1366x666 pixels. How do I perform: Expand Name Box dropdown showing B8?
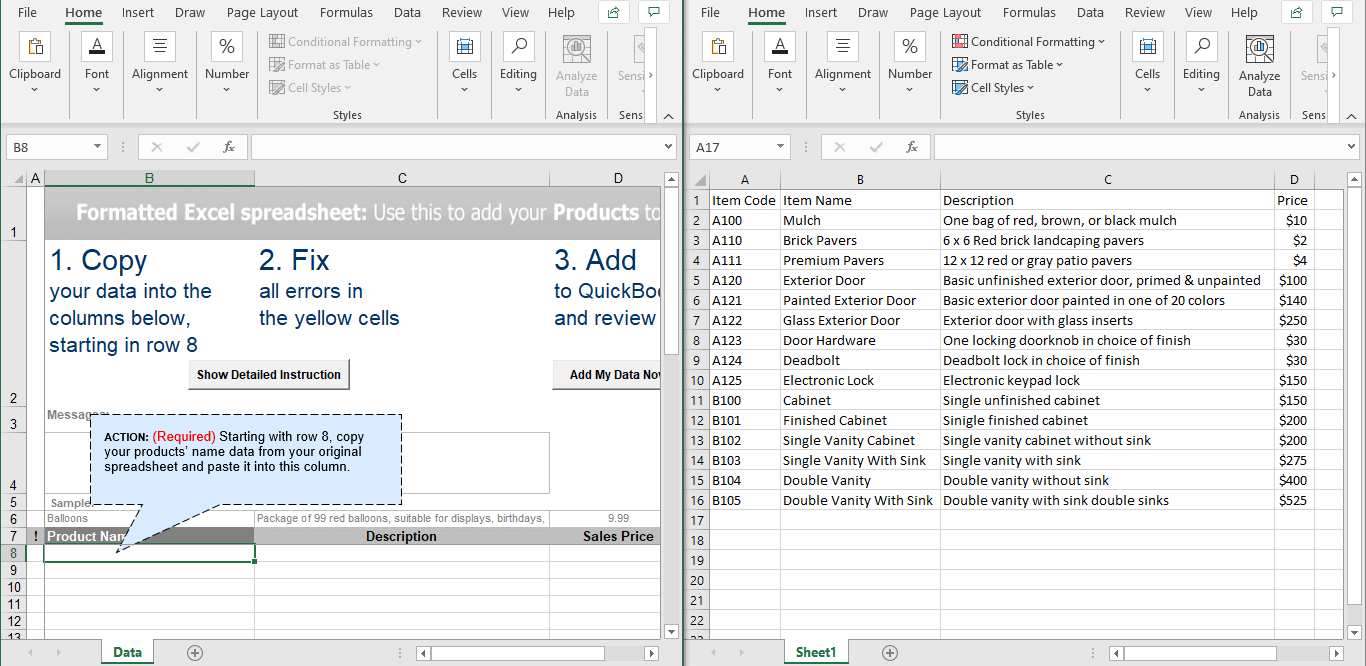(97, 147)
